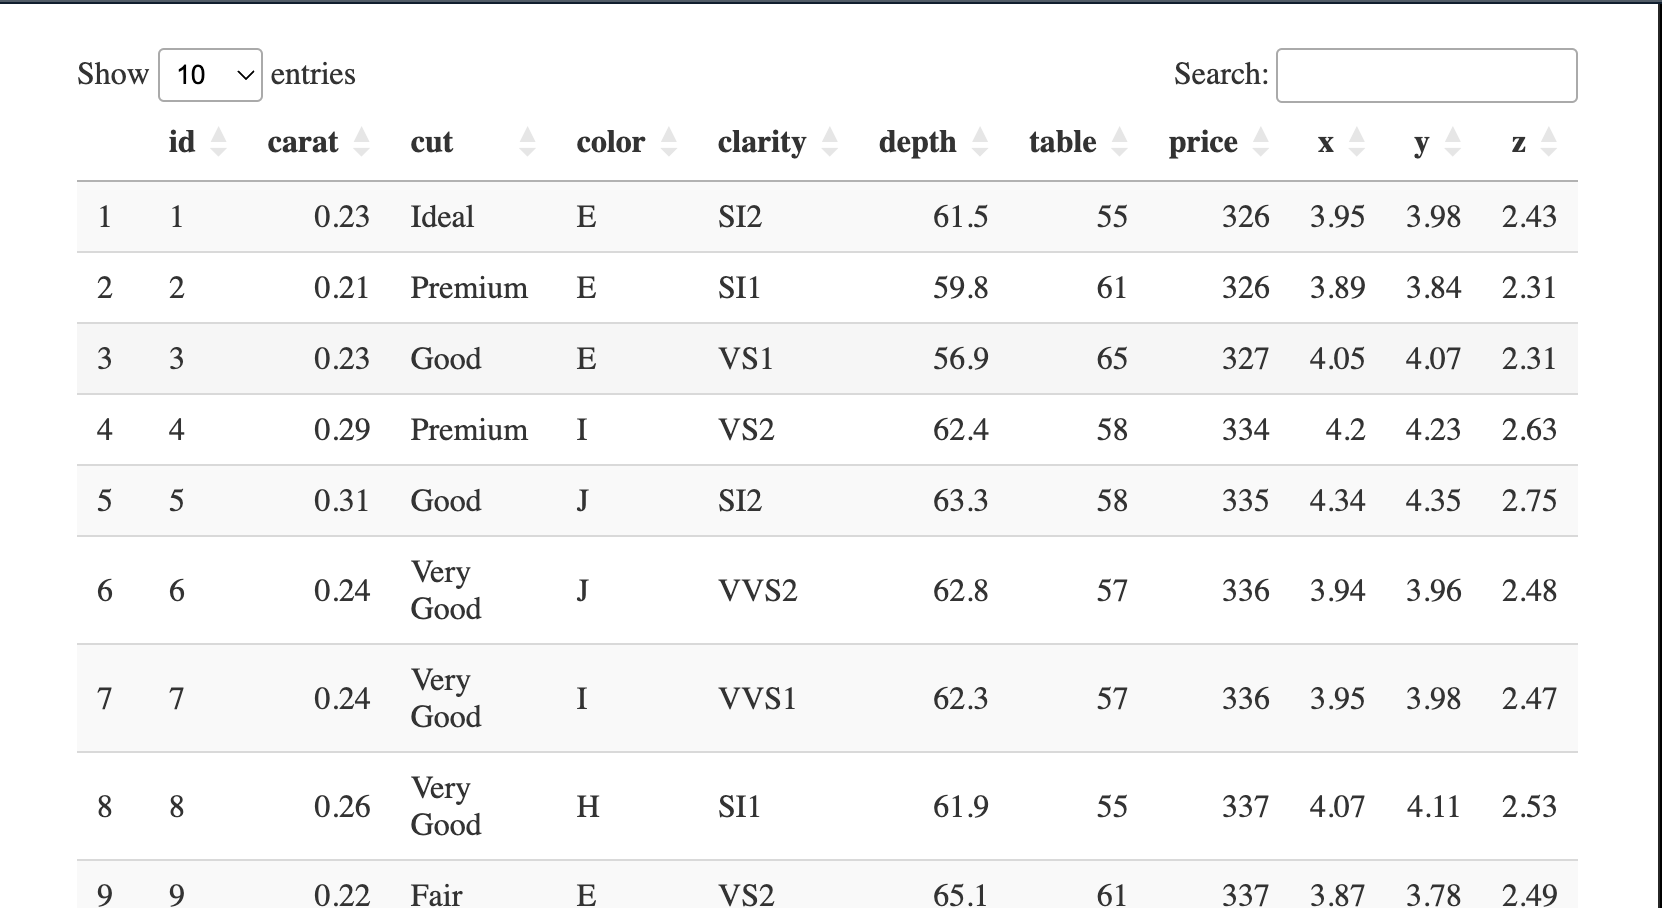Screen dimensions: 1662x908
Task: Open the Show entries count dropdown
Action: click(210, 75)
